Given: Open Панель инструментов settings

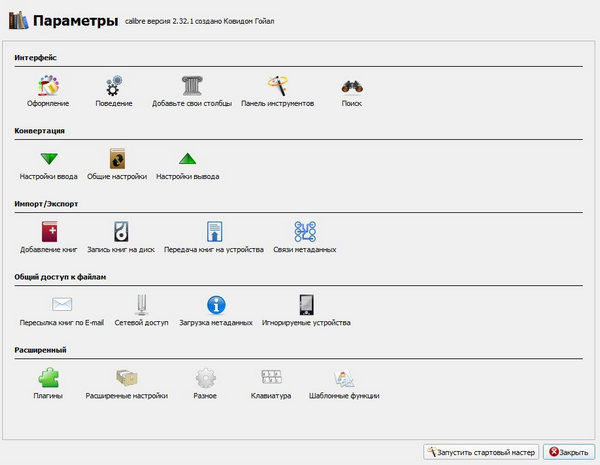Looking at the screenshot, I should [x=278, y=87].
